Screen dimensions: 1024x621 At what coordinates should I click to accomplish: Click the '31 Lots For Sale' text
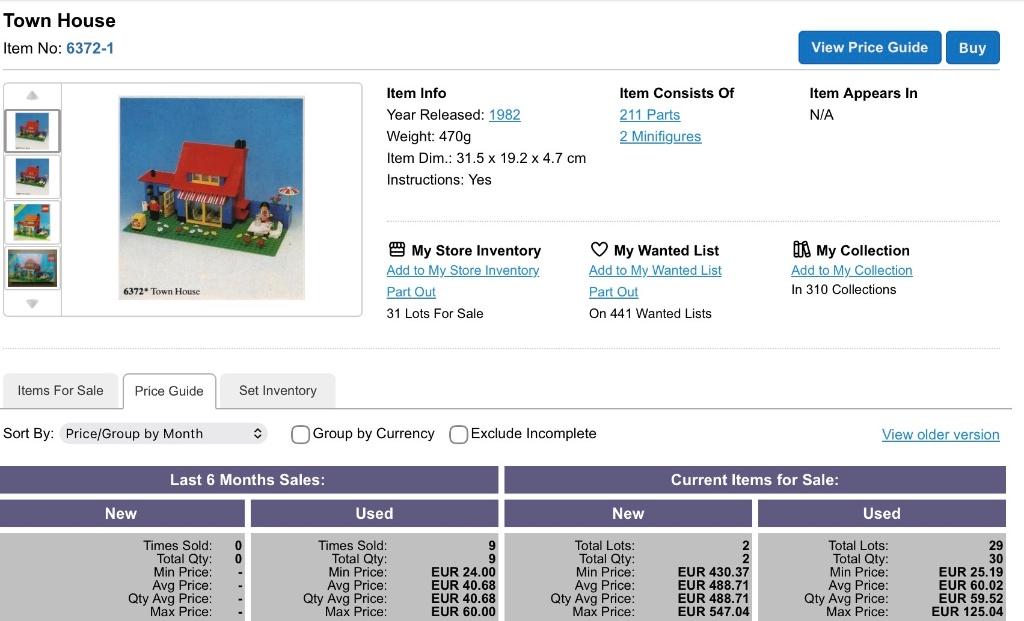435,313
